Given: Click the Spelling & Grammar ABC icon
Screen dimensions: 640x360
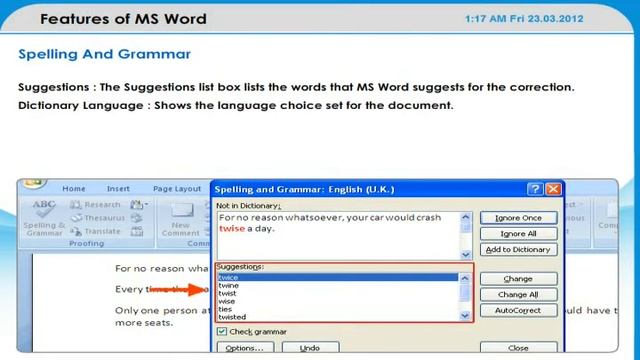Looking at the screenshot, I should pyautogui.click(x=44, y=209).
